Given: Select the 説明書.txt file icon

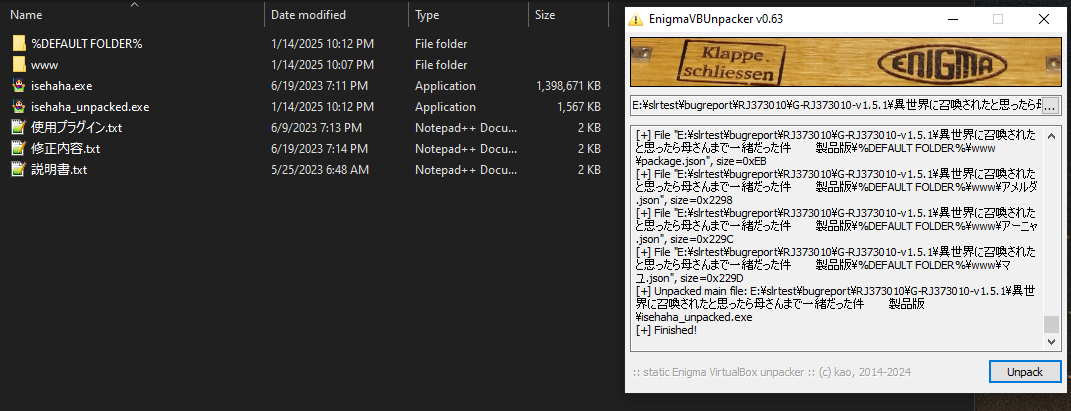Looking at the screenshot, I should pos(18,170).
